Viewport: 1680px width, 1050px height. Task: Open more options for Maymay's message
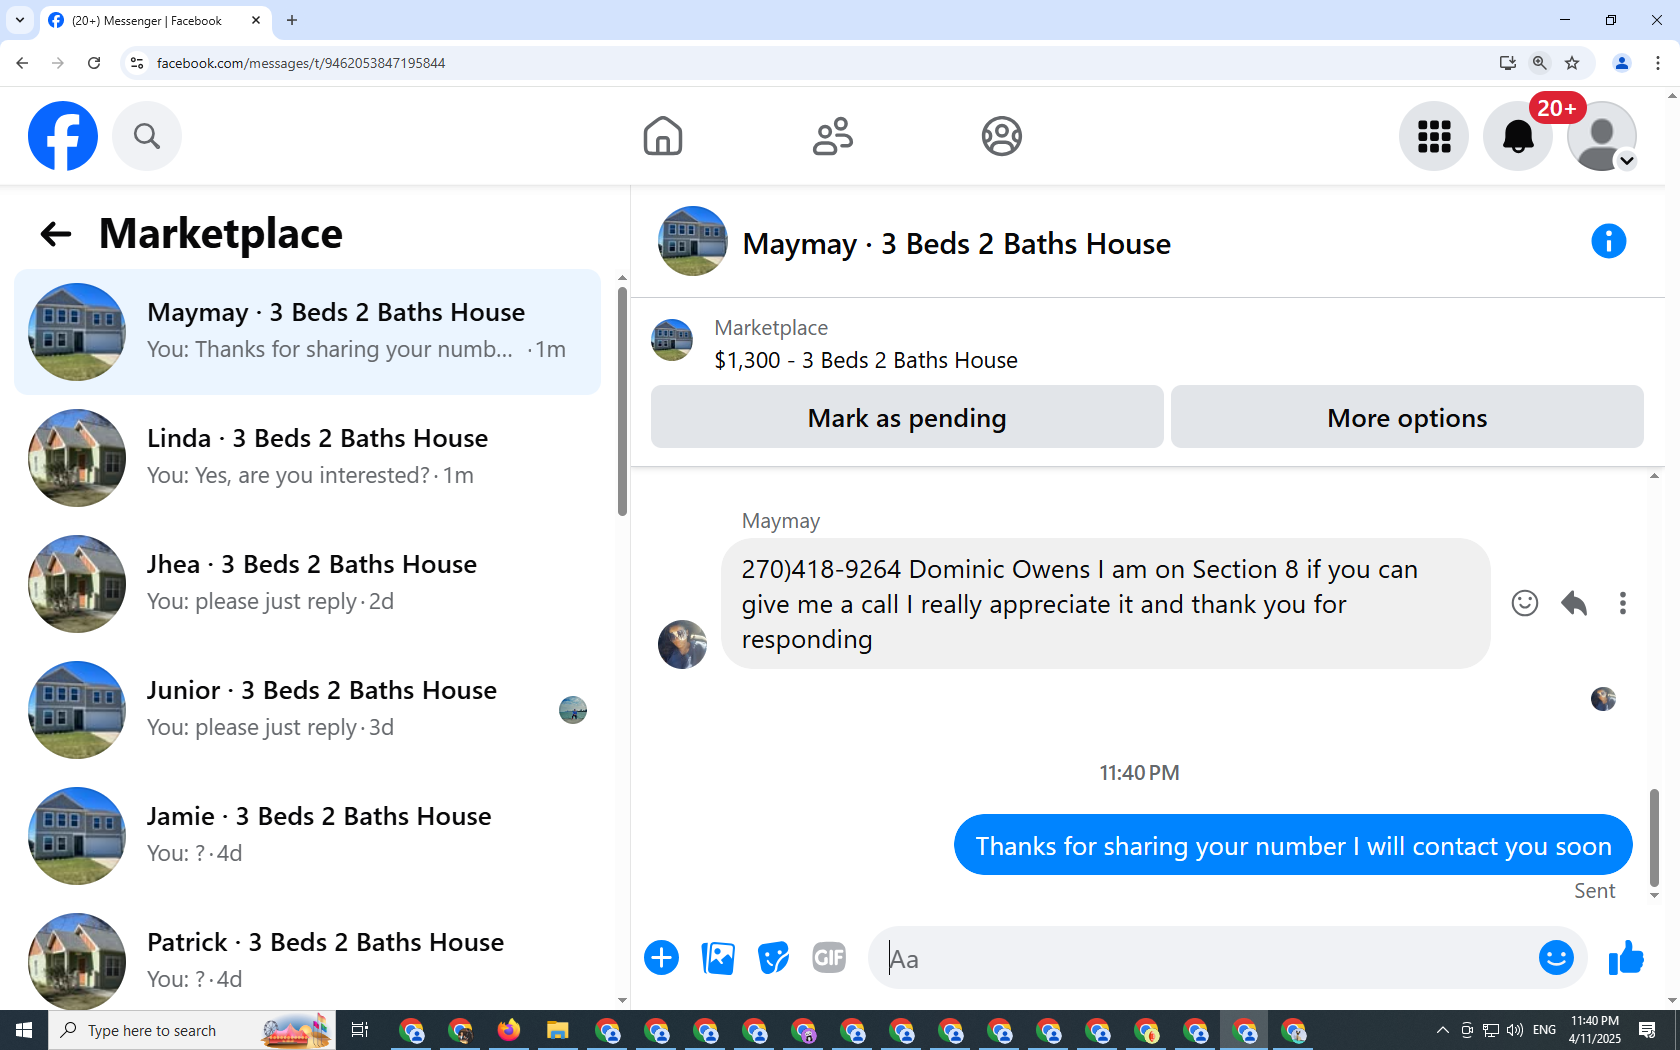(x=1623, y=603)
